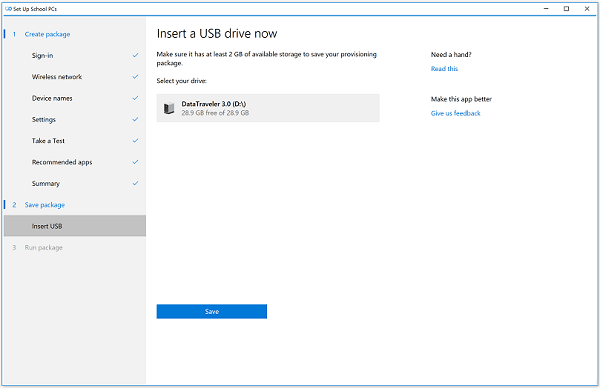Viewport: 600px width, 388px height.
Task: Click the checkmark beside Summary
Action: pos(135,184)
